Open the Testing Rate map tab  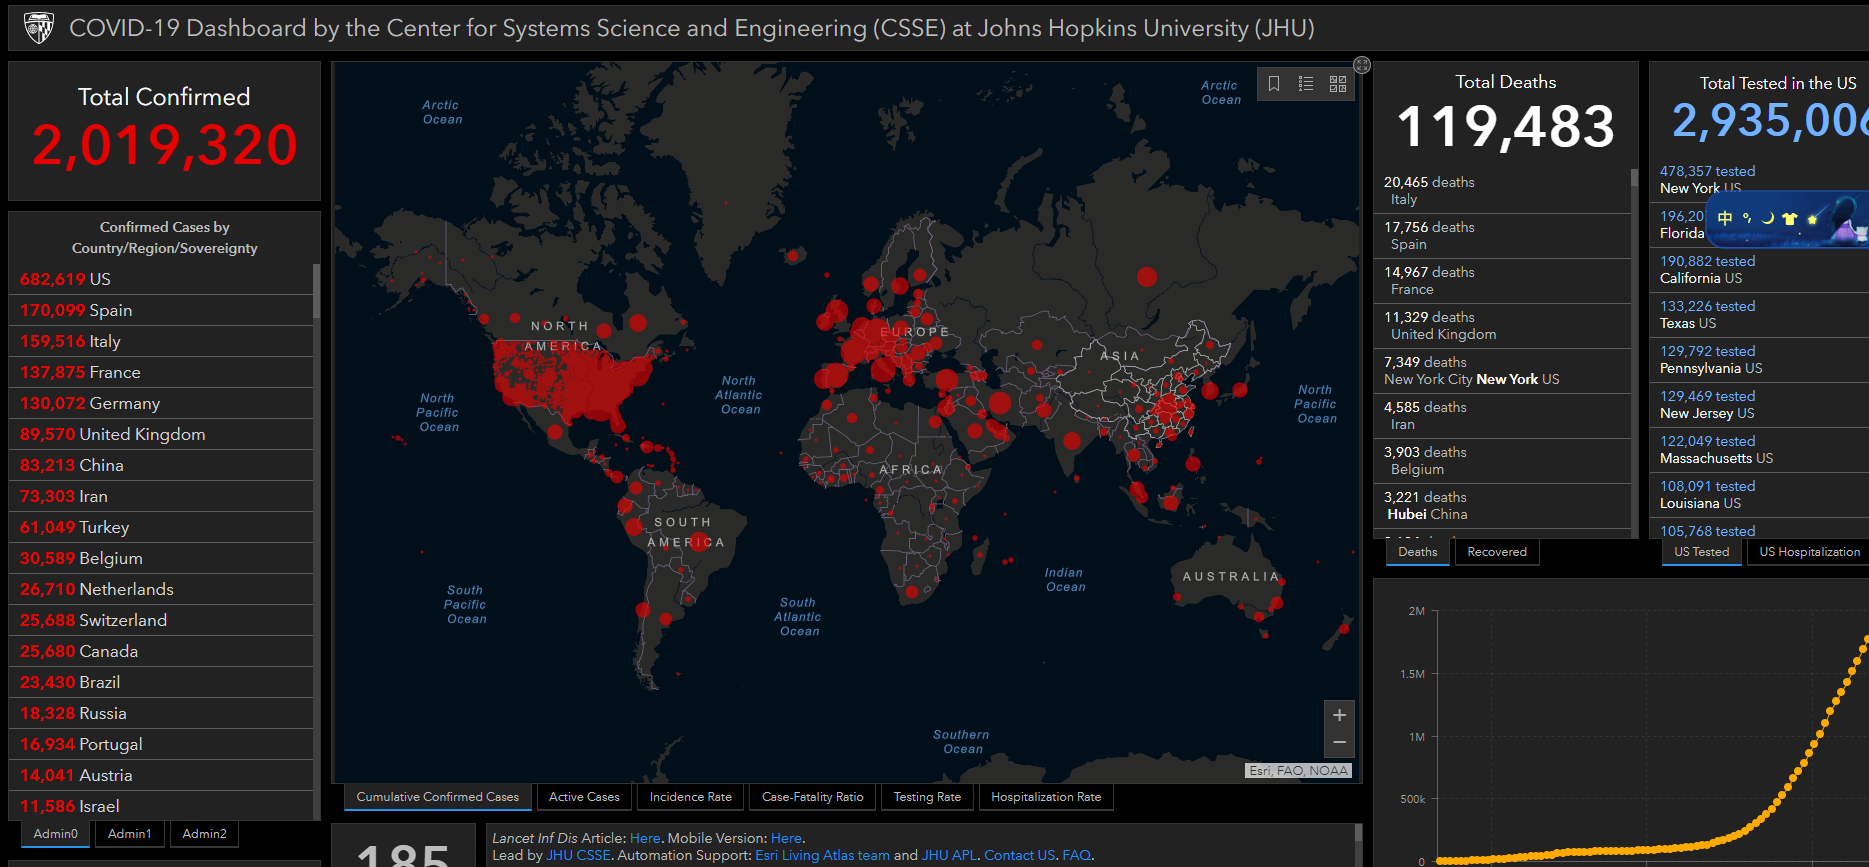(x=927, y=797)
